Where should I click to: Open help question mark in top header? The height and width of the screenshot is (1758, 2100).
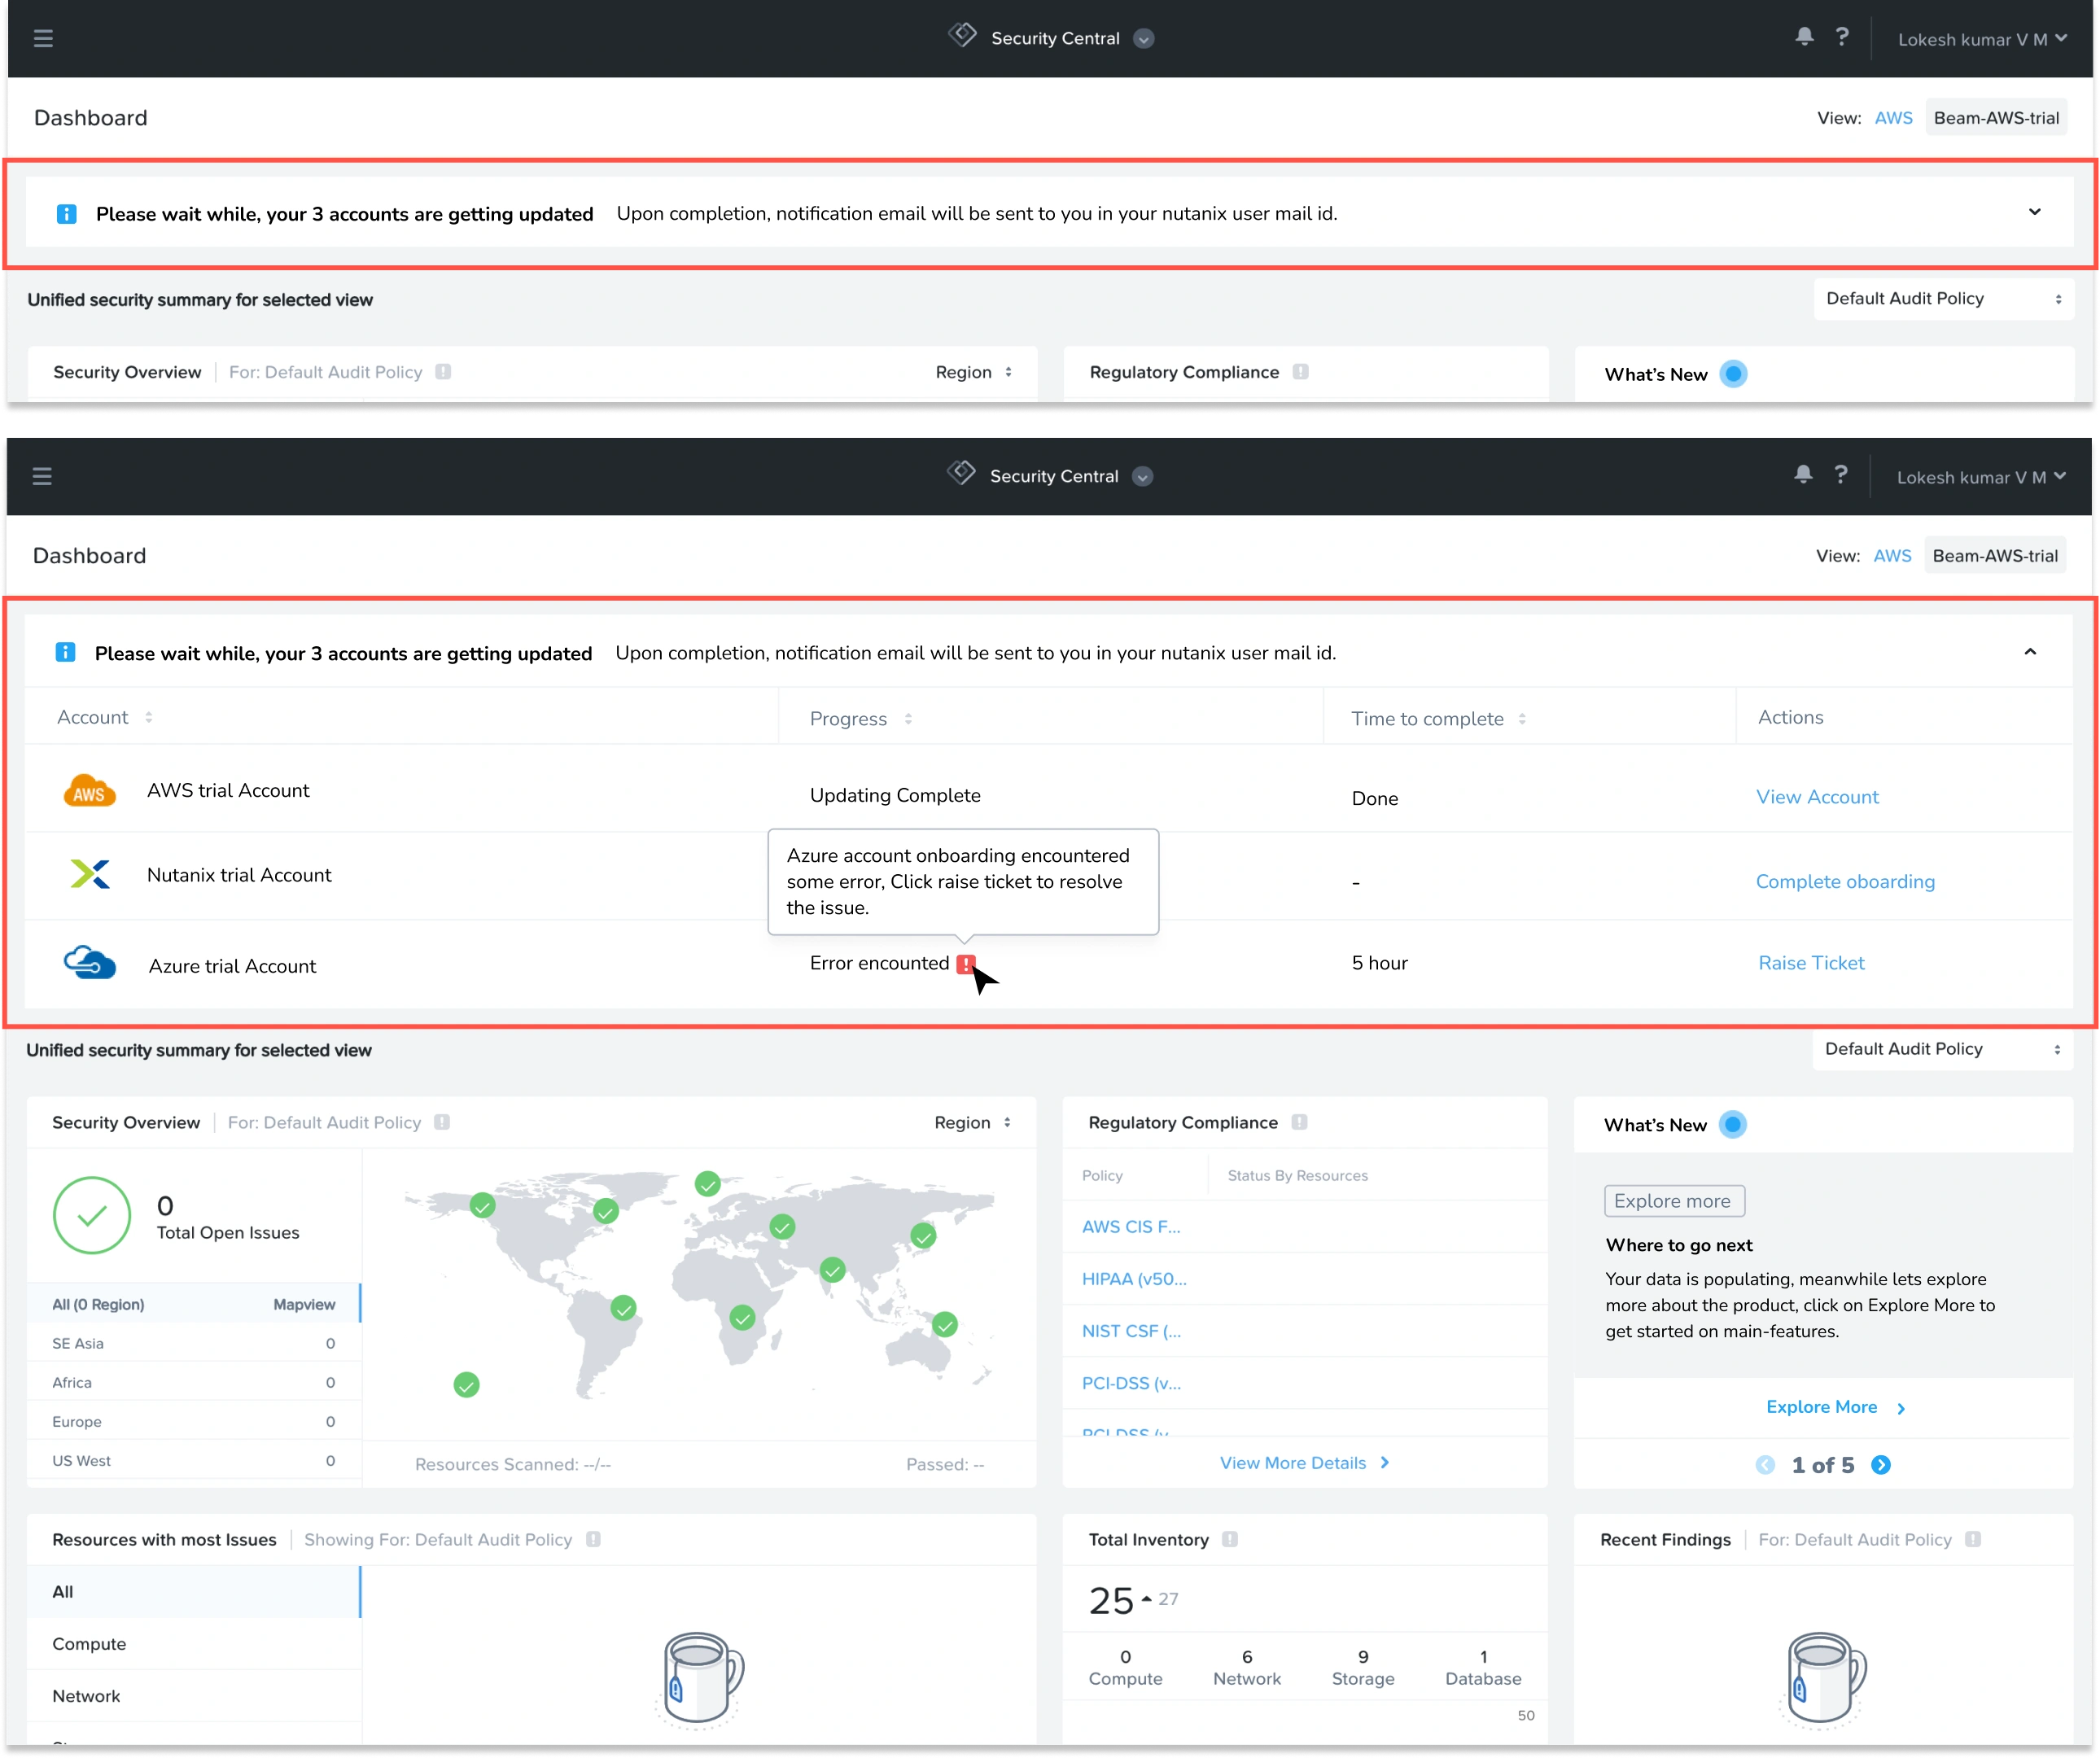point(1842,37)
